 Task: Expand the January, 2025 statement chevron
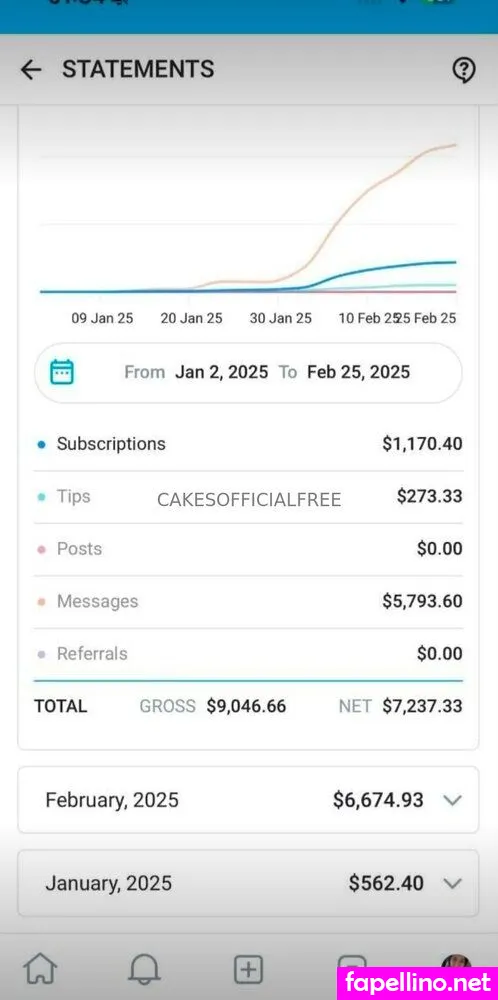(x=452, y=883)
